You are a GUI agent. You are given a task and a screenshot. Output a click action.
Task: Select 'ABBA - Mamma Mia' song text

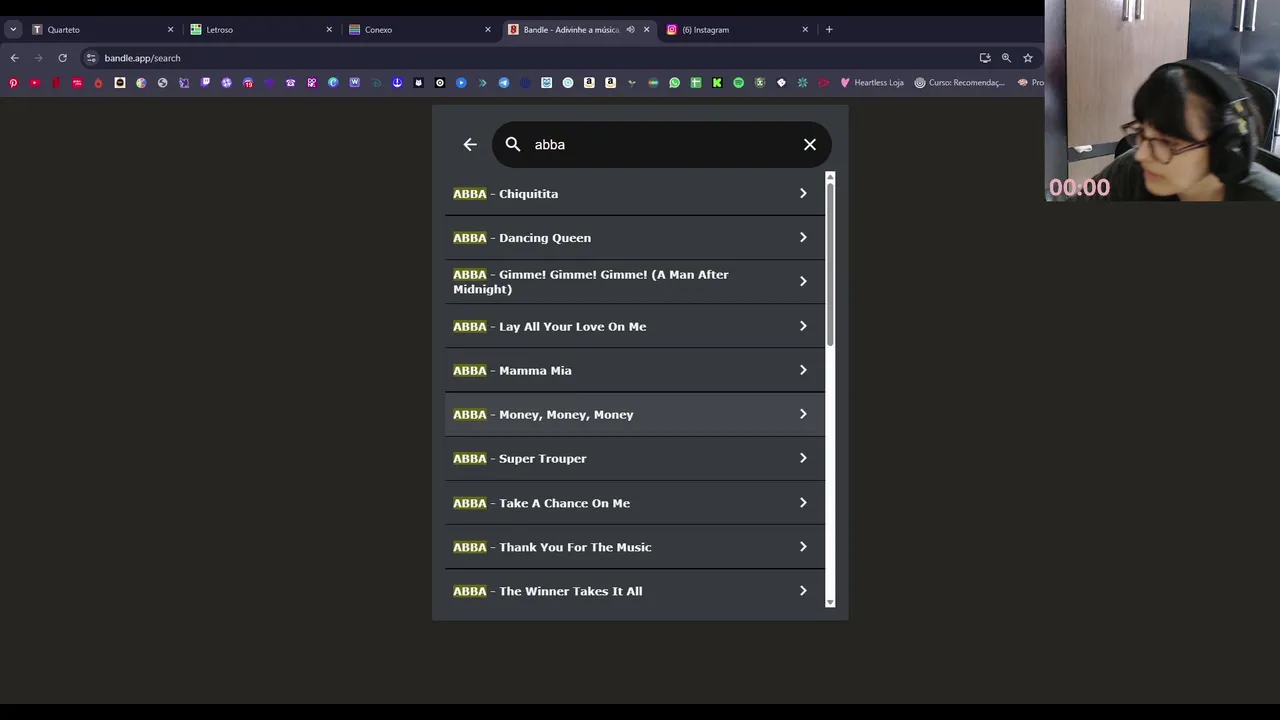click(513, 371)
